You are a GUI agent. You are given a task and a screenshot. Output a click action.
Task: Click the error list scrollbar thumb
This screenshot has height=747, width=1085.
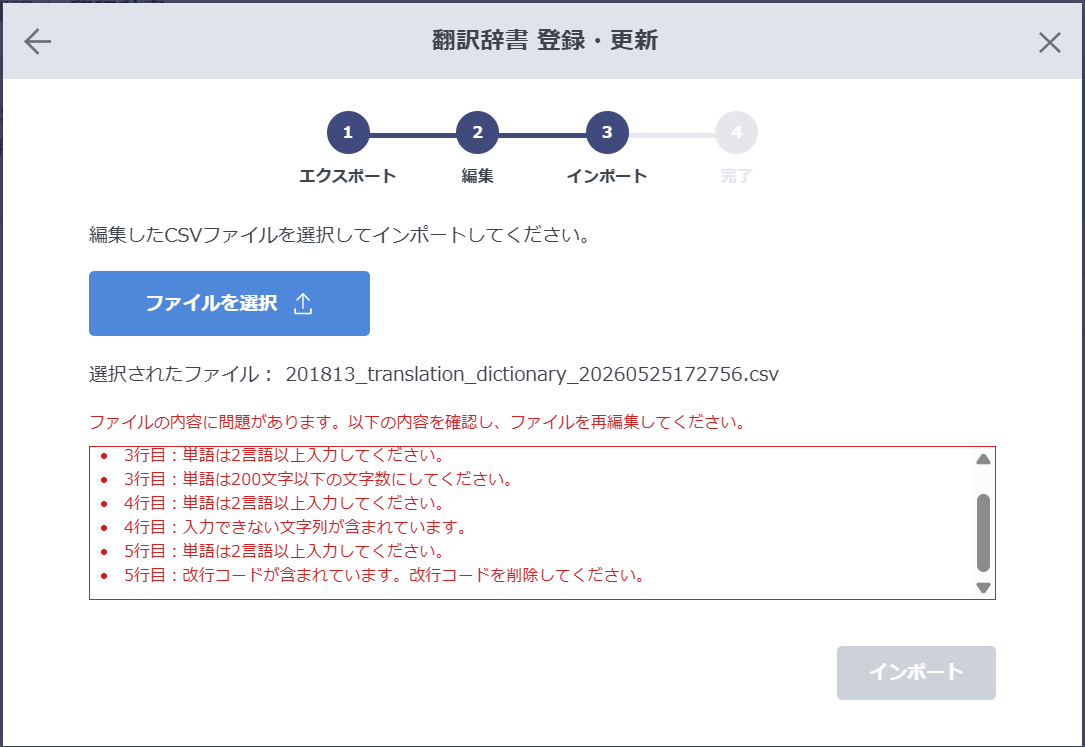[x=983, y=533]
